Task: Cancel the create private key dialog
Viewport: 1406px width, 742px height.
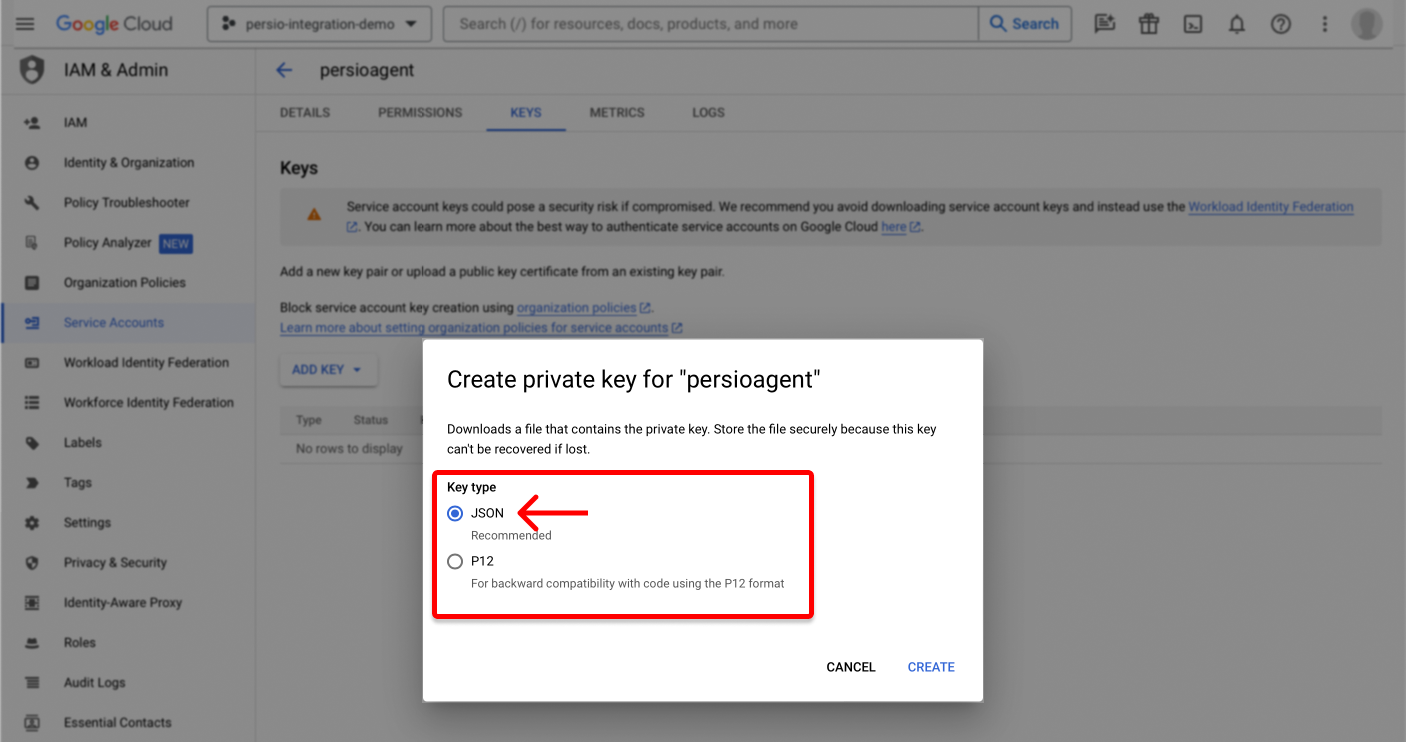Action: pos(850,667)
